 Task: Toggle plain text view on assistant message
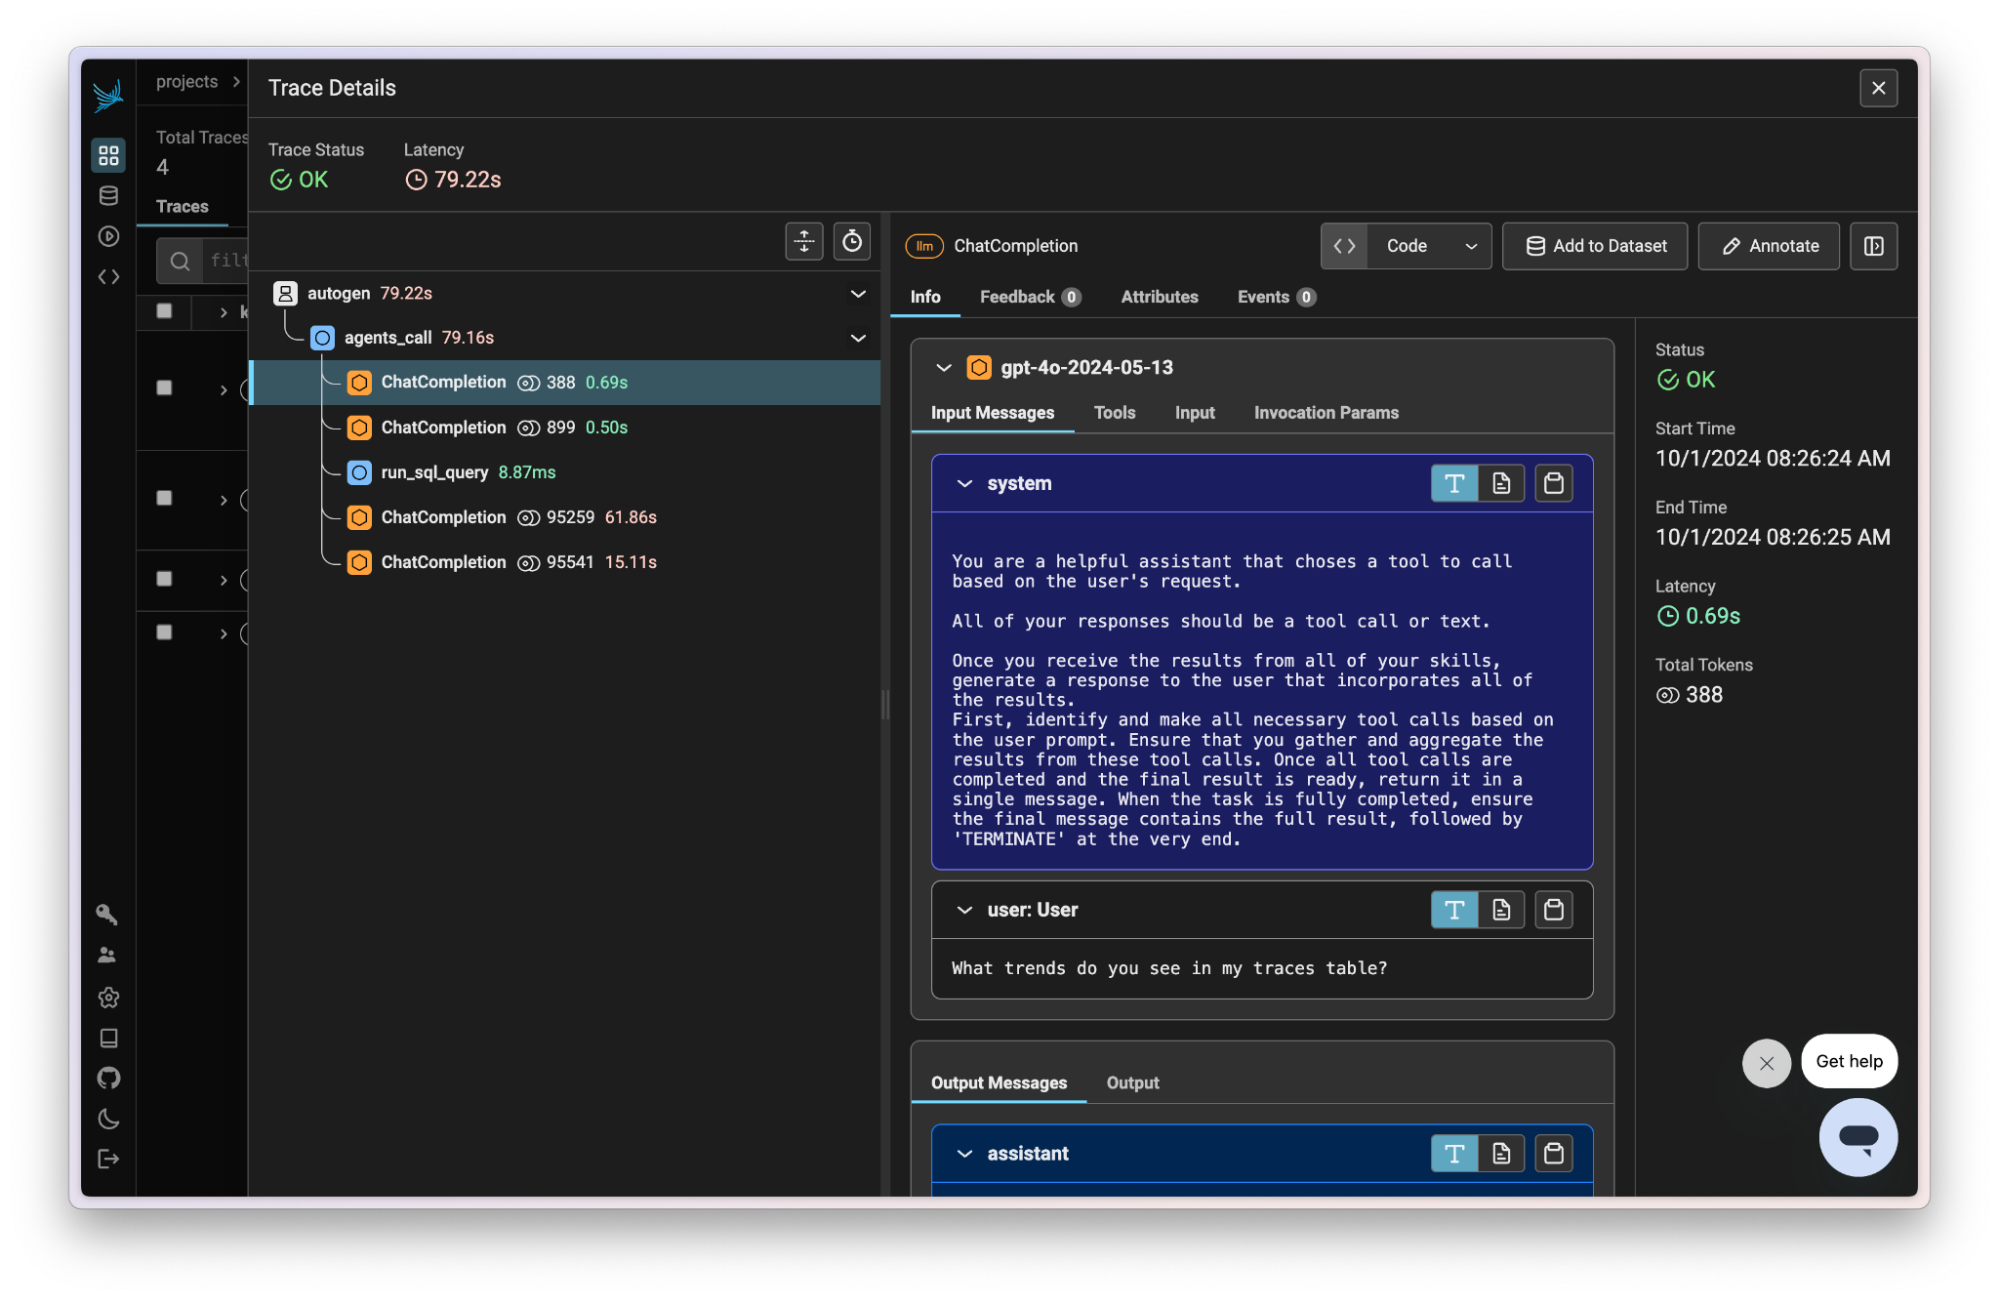(x=1454, y=1153)
